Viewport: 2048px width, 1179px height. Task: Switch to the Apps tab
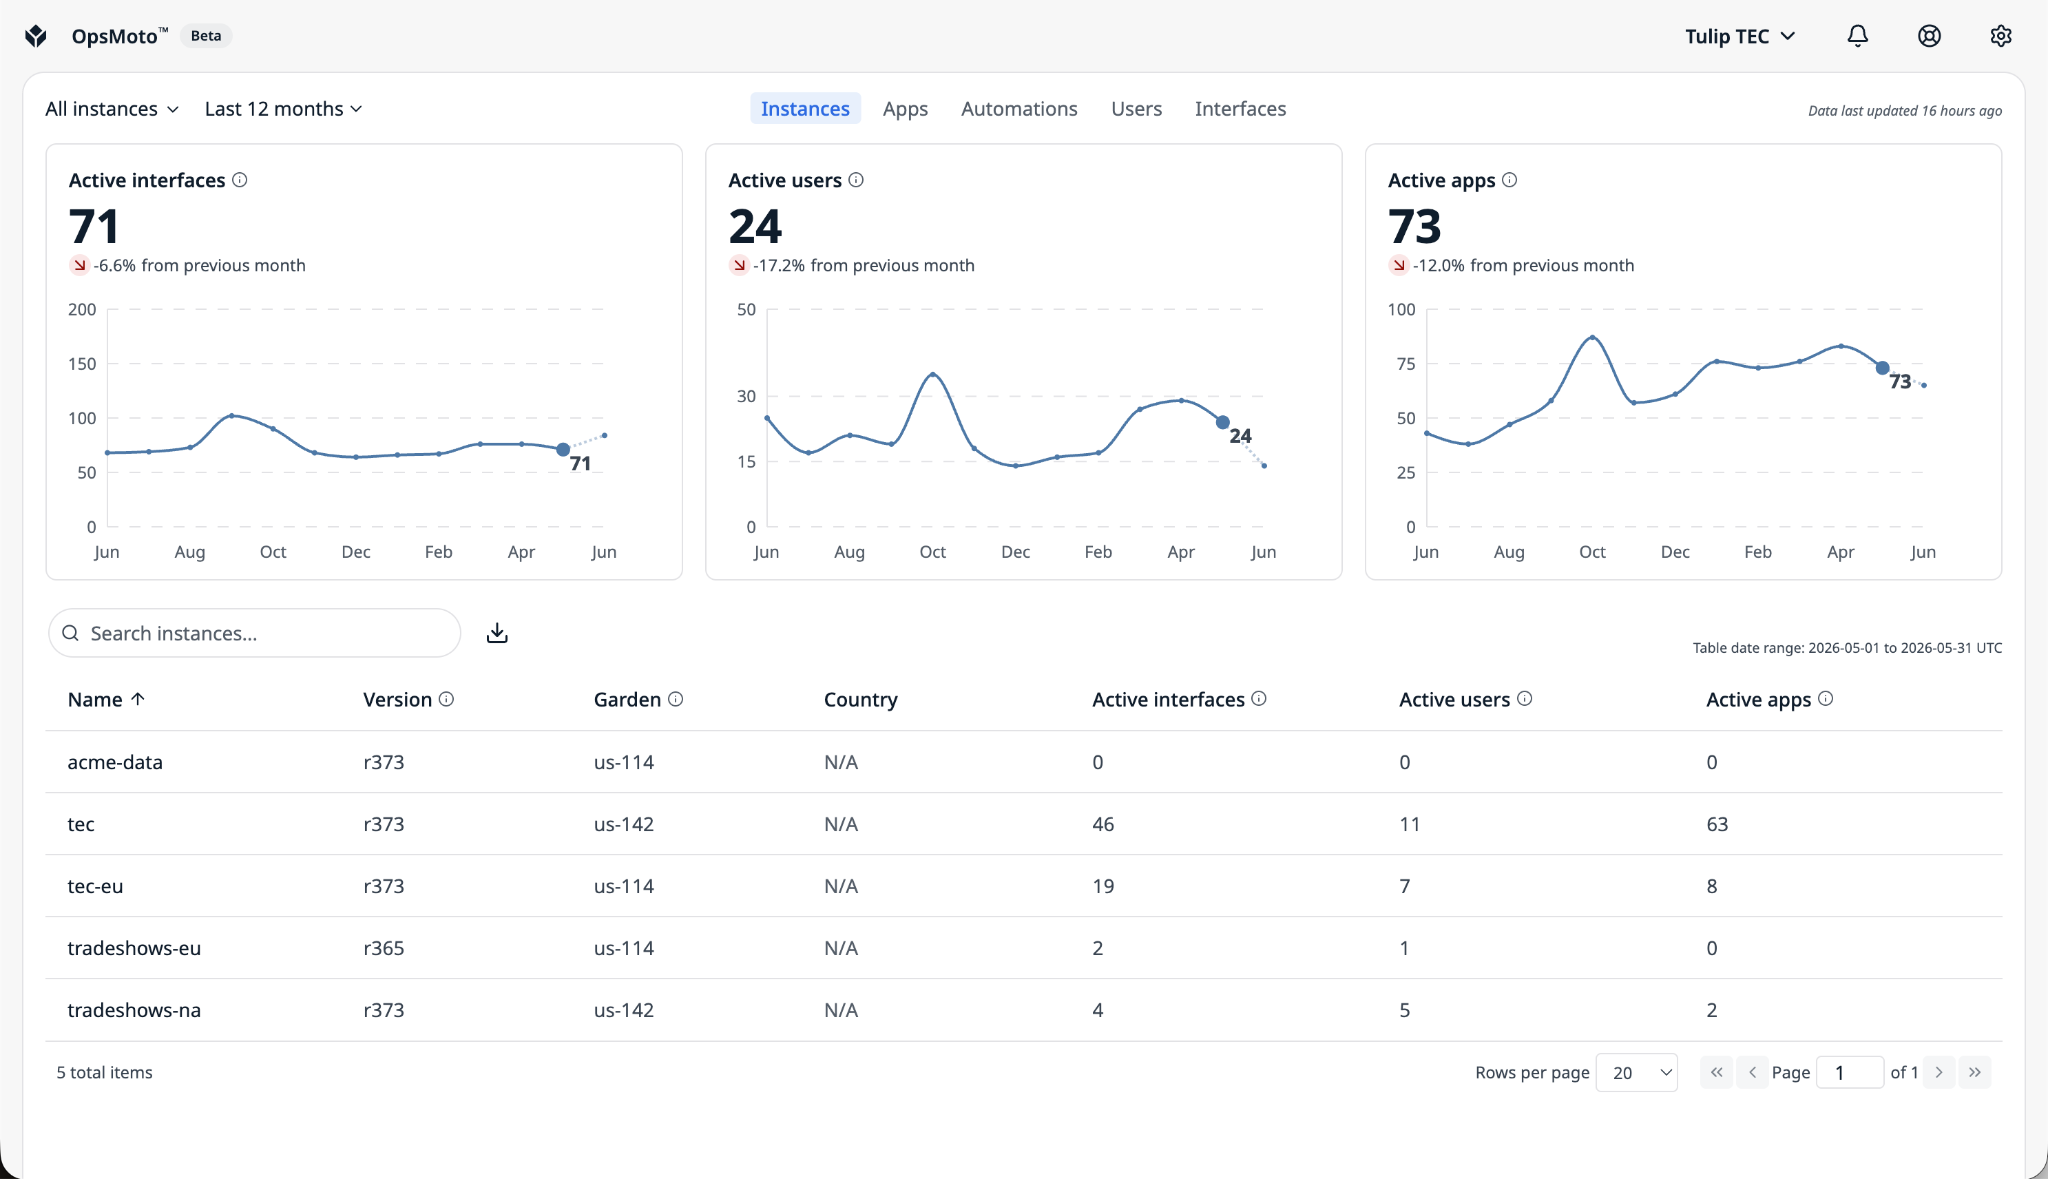(x=905, y=109)
